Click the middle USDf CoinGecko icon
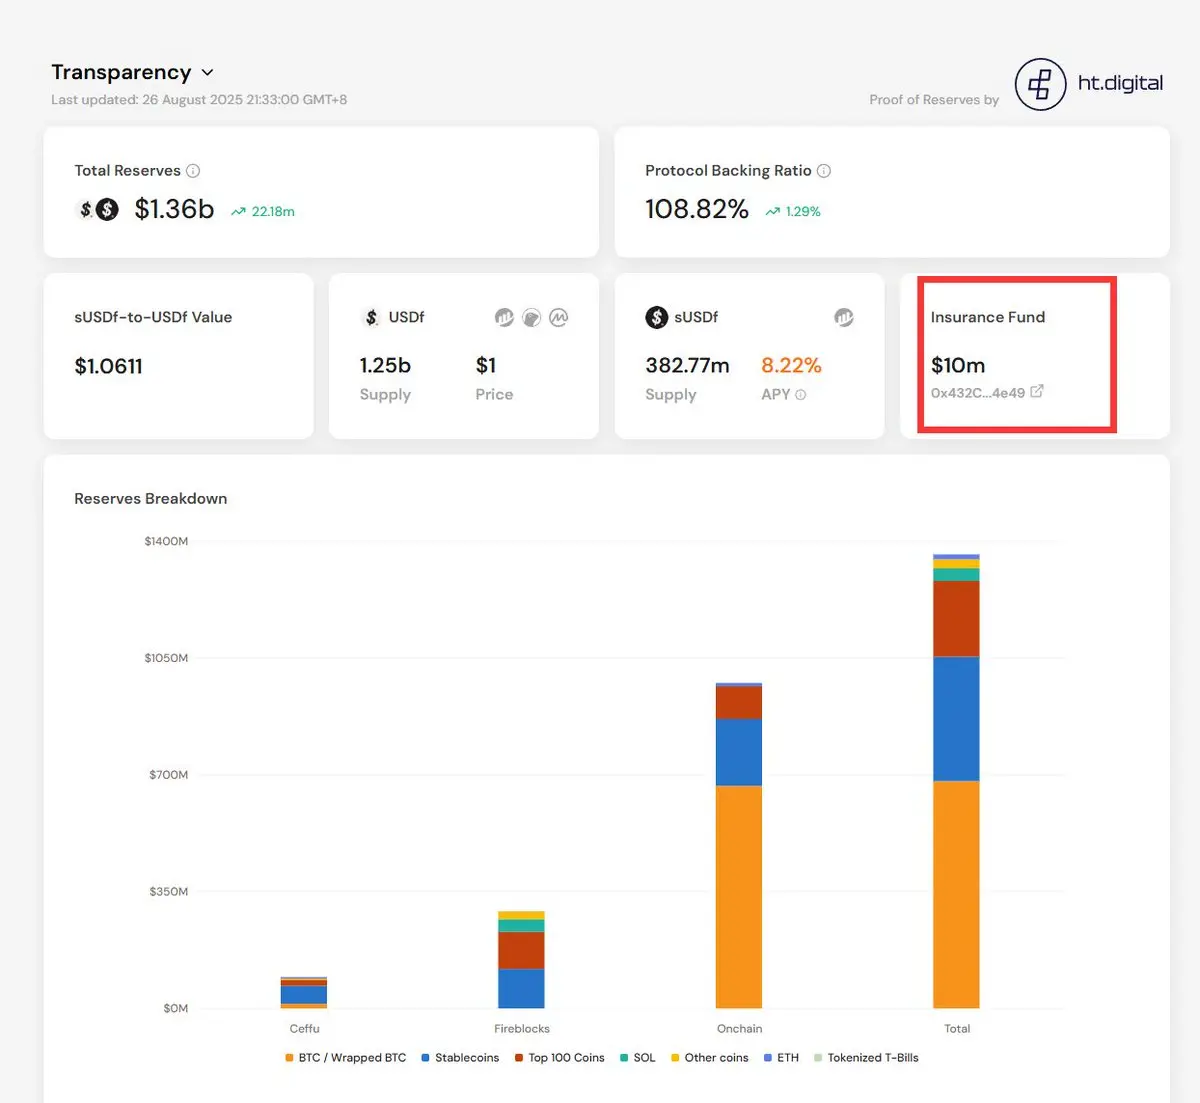1200x1103 pixels. [x=531, y=318]
